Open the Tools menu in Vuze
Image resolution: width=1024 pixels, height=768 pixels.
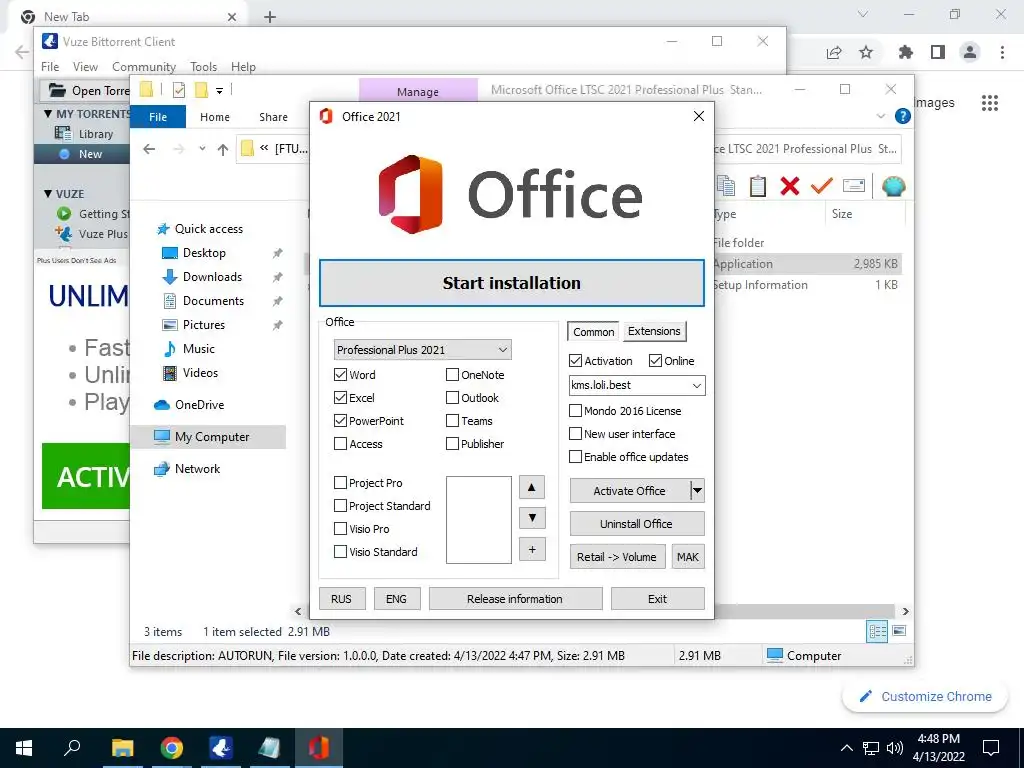[x=203, y=67]
